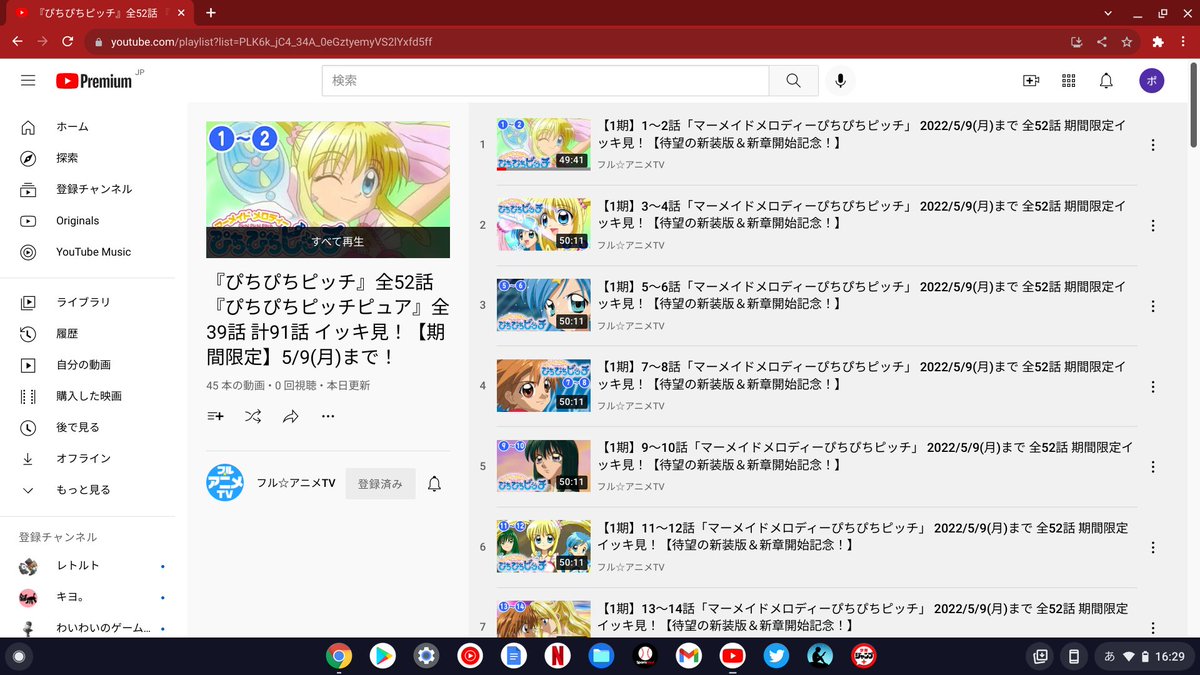Bookmark page with star icon

click(1127, 42)
